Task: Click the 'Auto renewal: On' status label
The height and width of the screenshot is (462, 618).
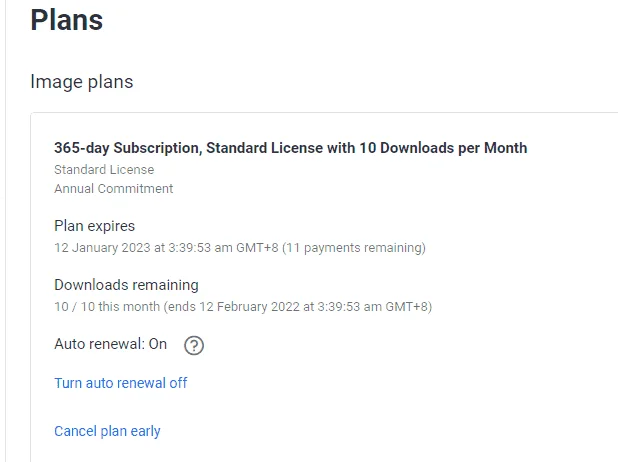Action: 110,344
